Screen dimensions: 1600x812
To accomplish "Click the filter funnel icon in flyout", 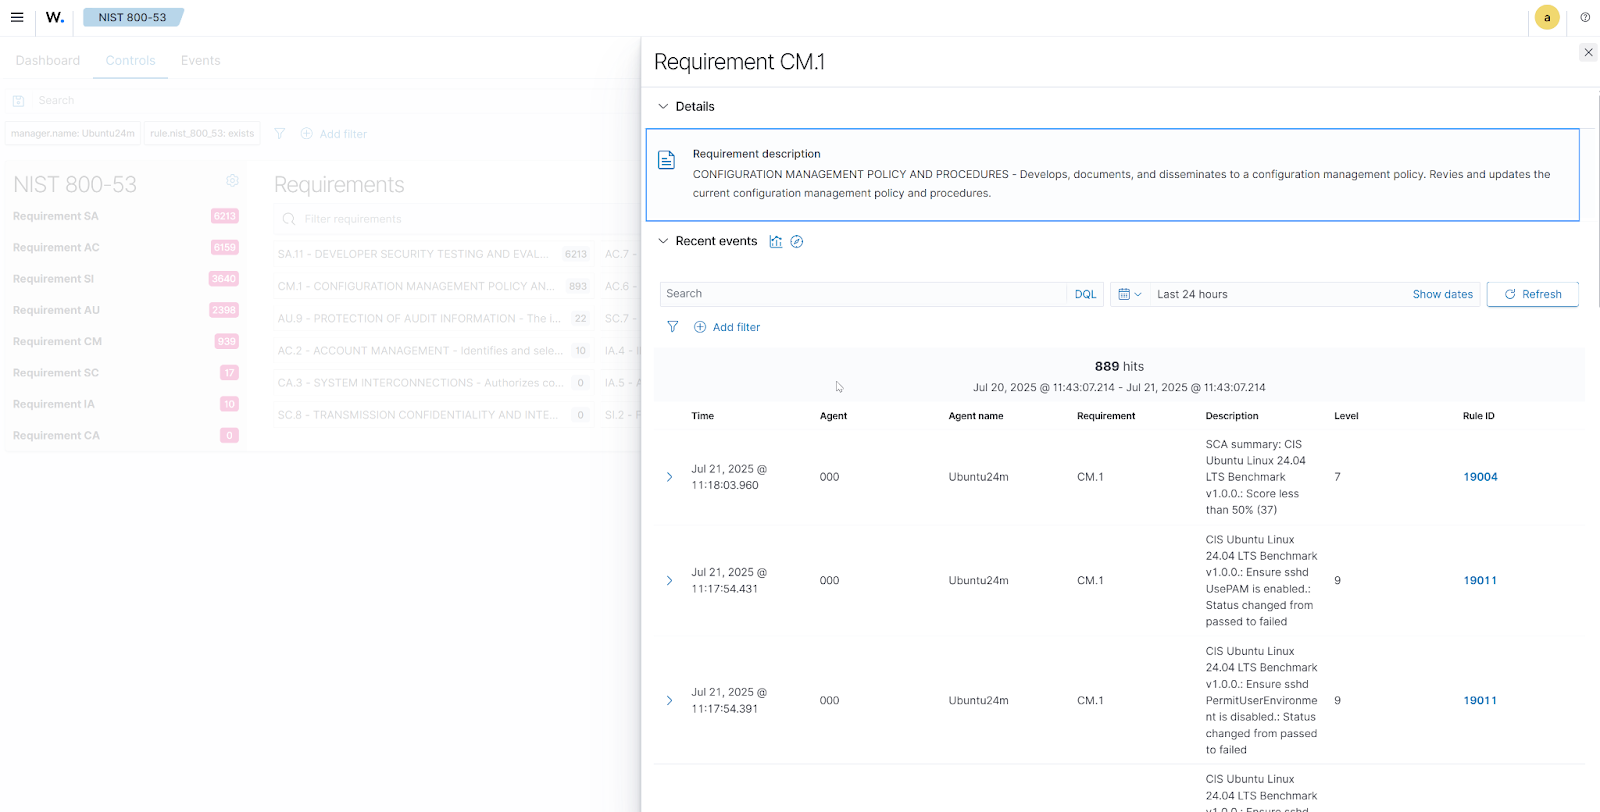I will (x=673, y=327).
